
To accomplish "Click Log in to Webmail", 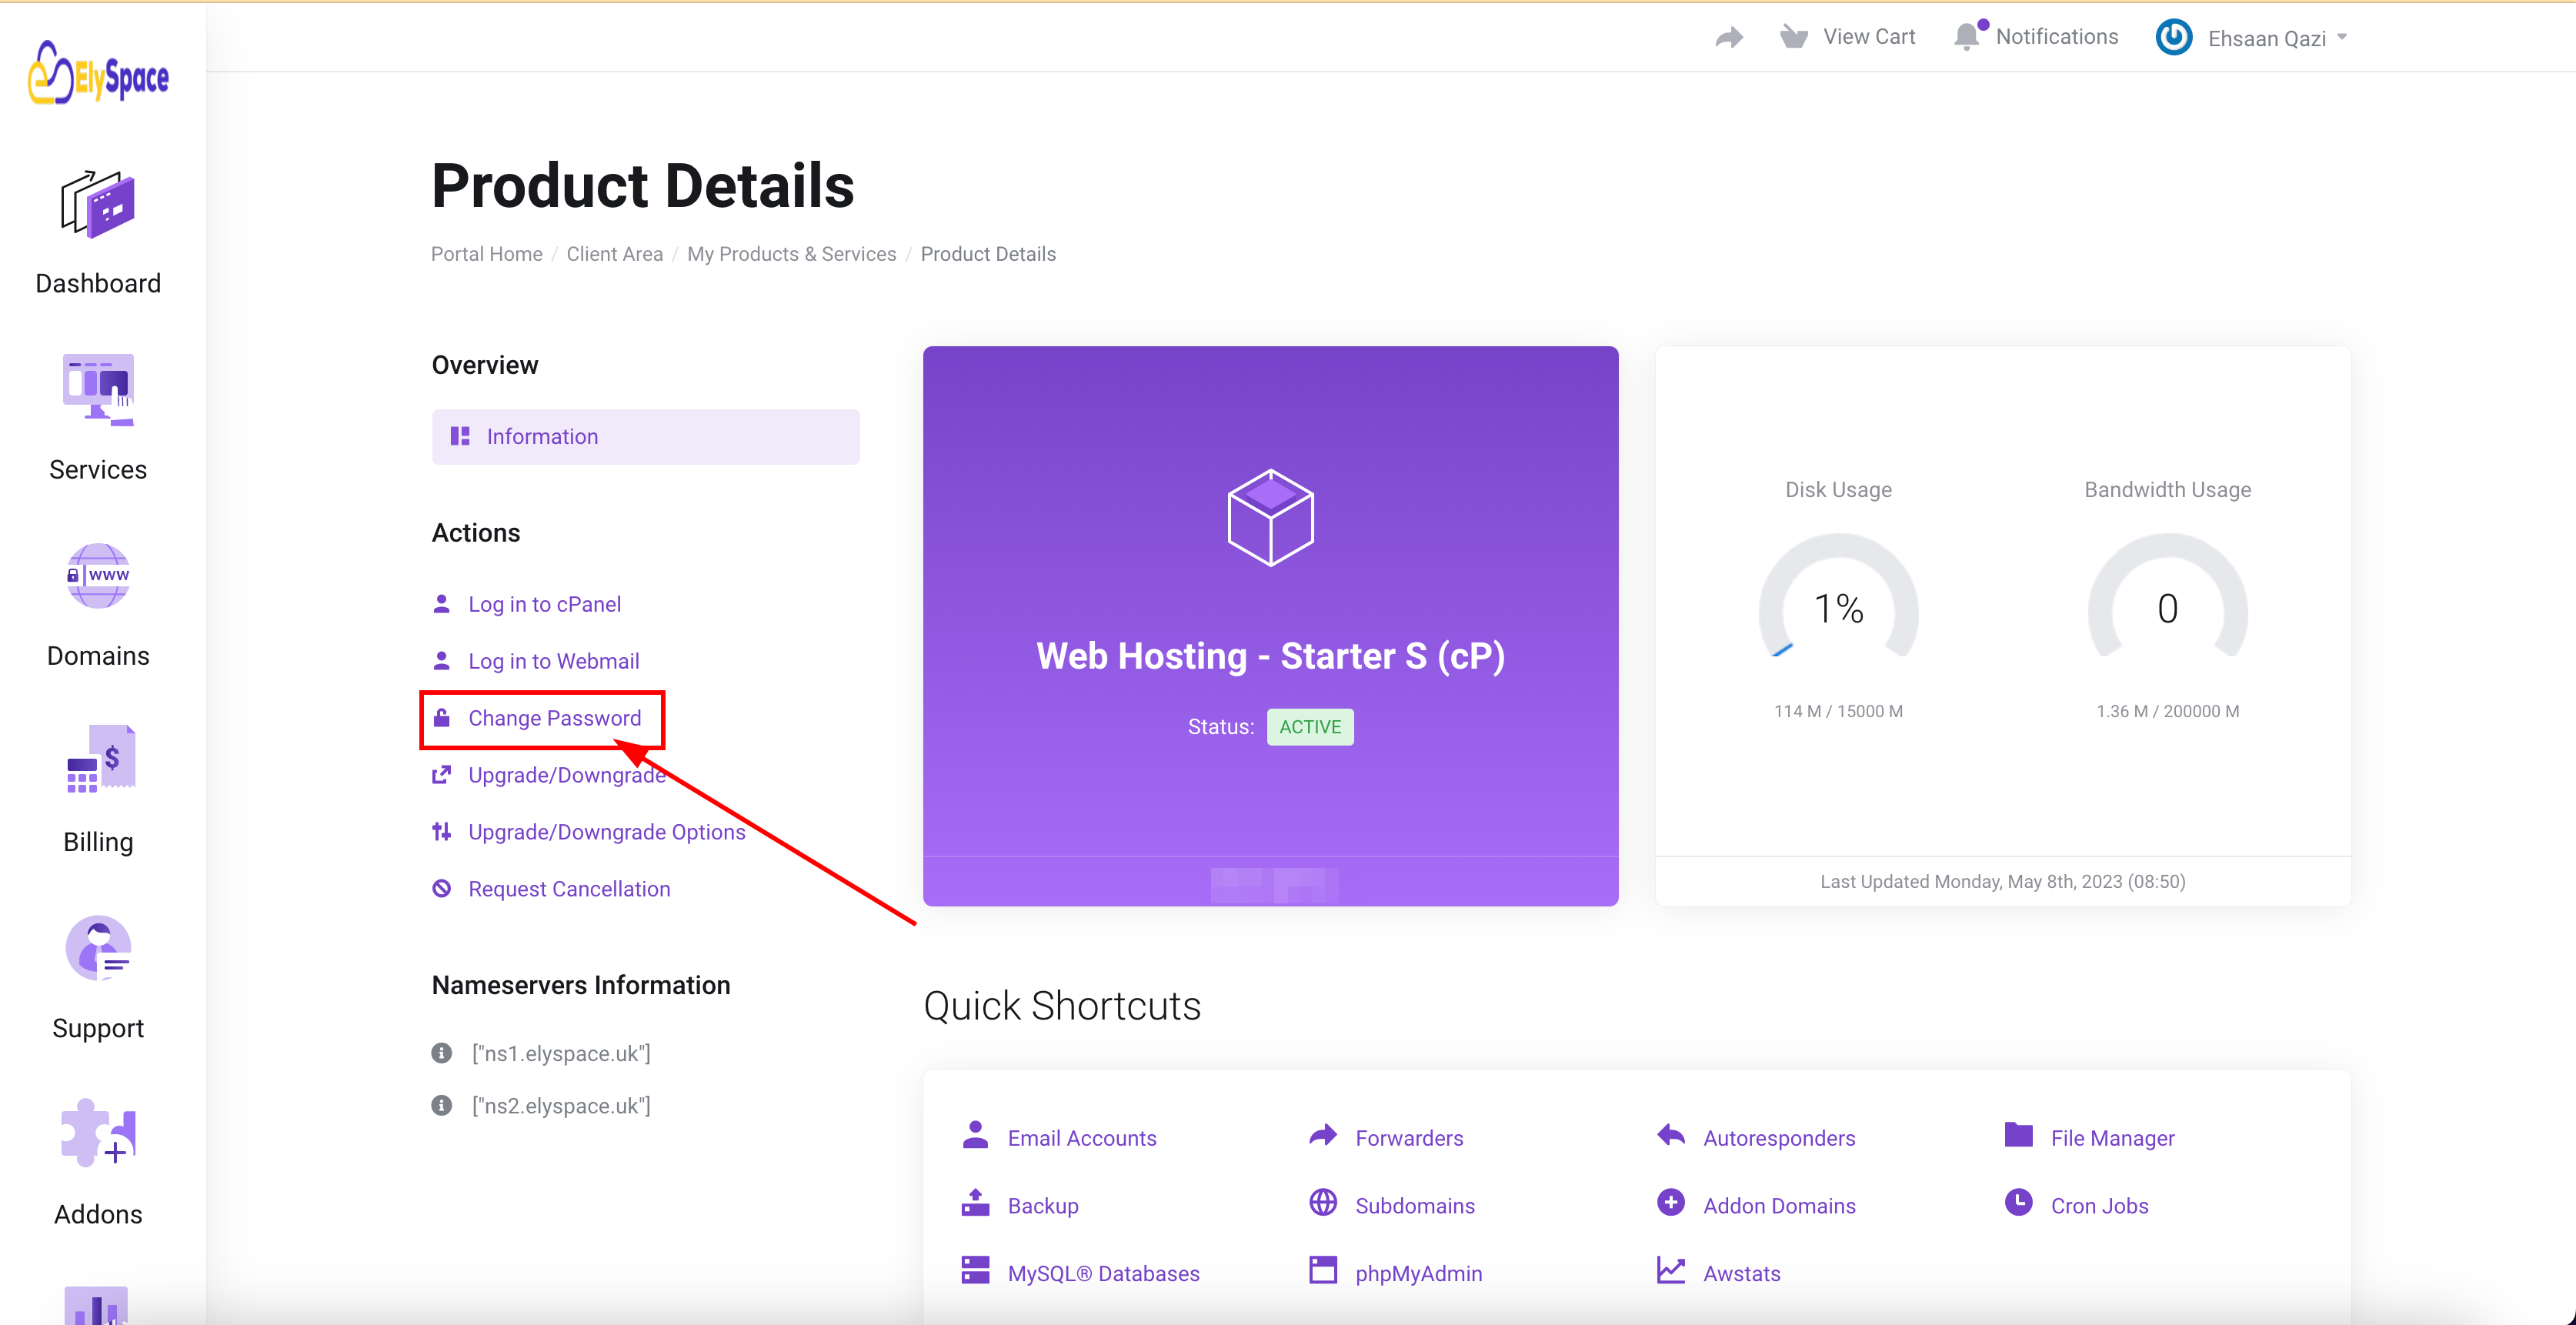I will point(553,661).
